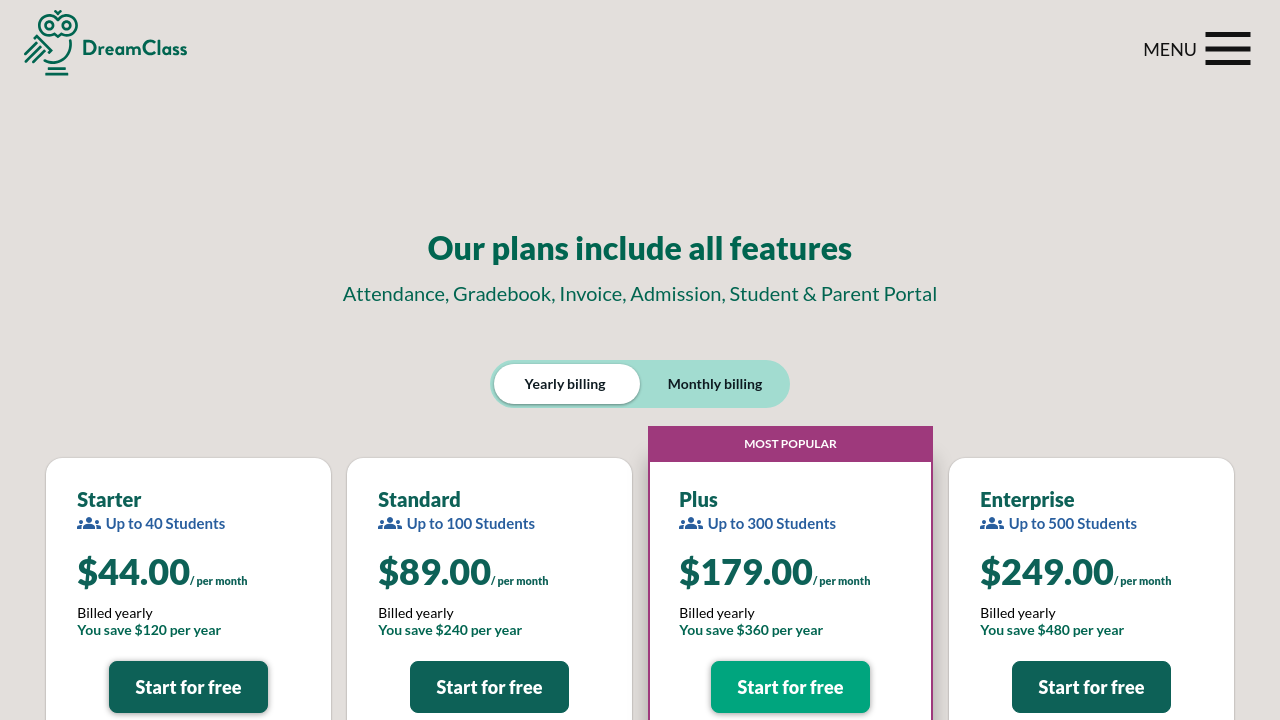Click the Enterprise plan title
This screenshot has height=720, width=1280.
pos(1027,499)
